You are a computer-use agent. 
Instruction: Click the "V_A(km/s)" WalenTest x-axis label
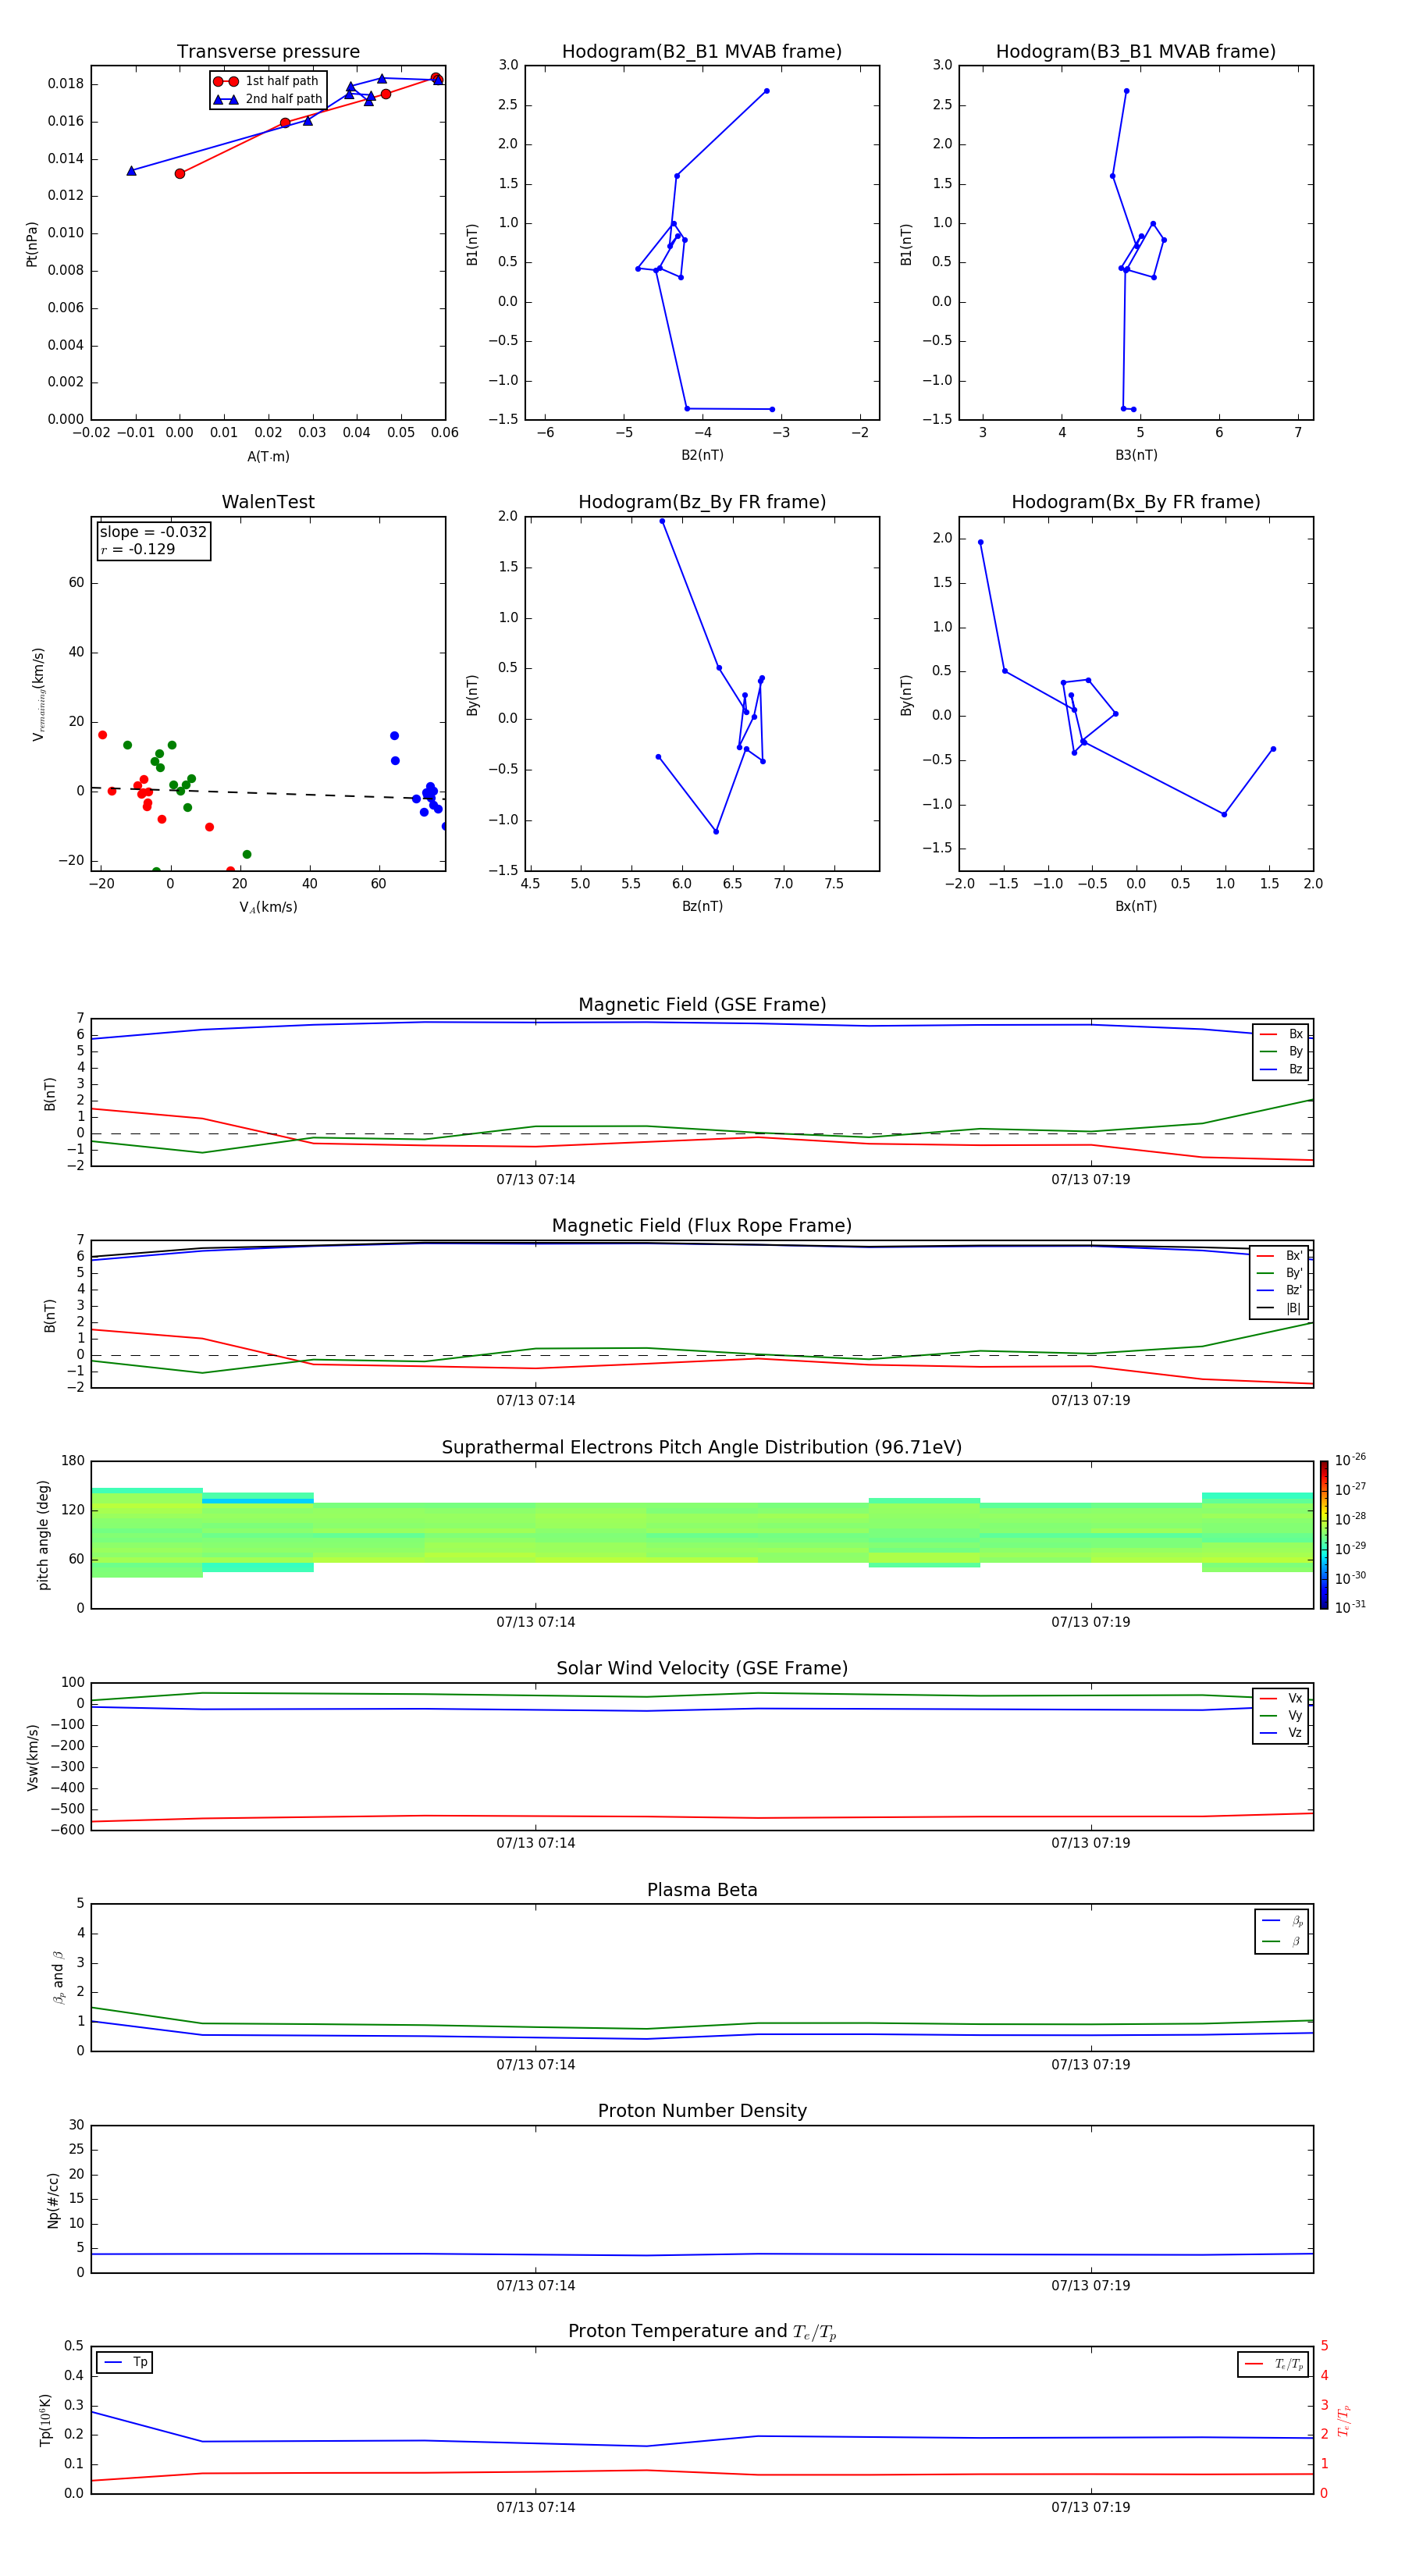268,908
